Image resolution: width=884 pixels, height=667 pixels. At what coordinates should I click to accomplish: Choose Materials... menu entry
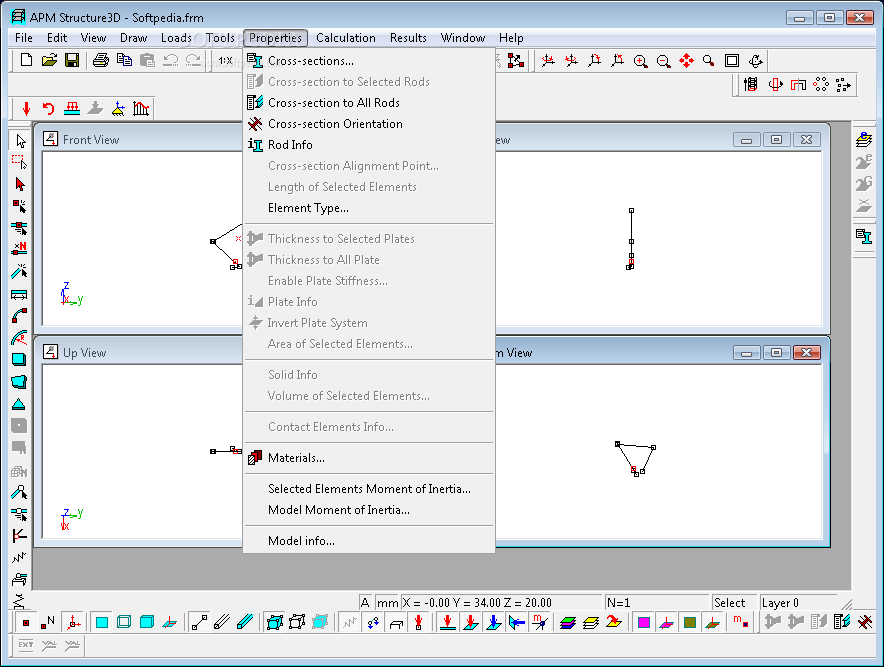(x=369, y=458)
